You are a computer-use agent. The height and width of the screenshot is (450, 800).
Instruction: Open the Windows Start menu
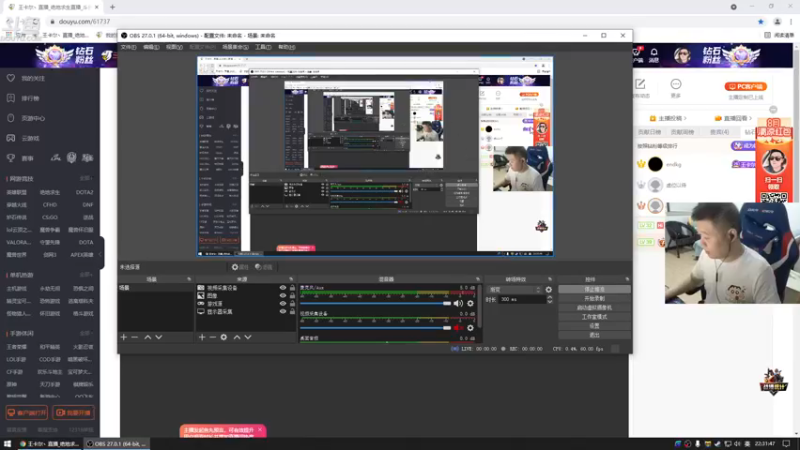[x=7, y=444]
